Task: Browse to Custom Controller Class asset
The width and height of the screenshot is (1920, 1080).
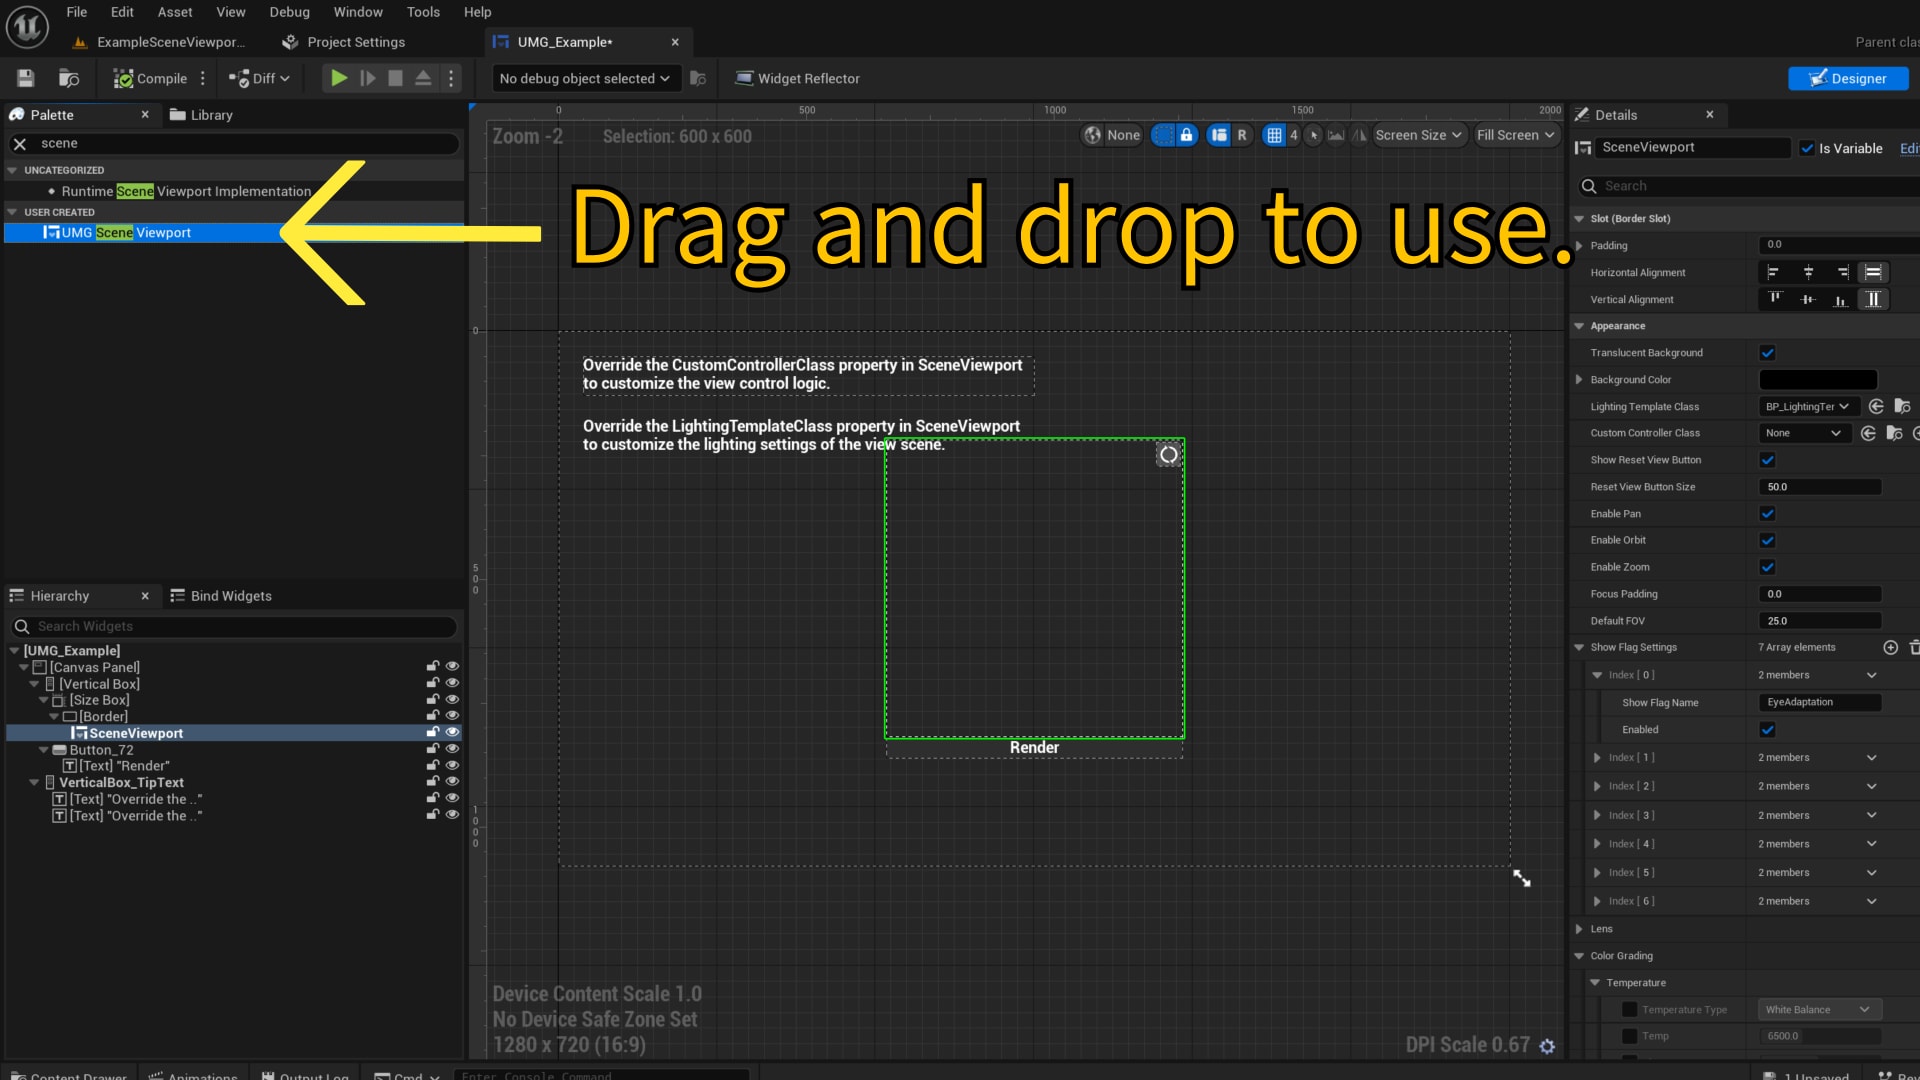Action: [x=1894, y=433]
